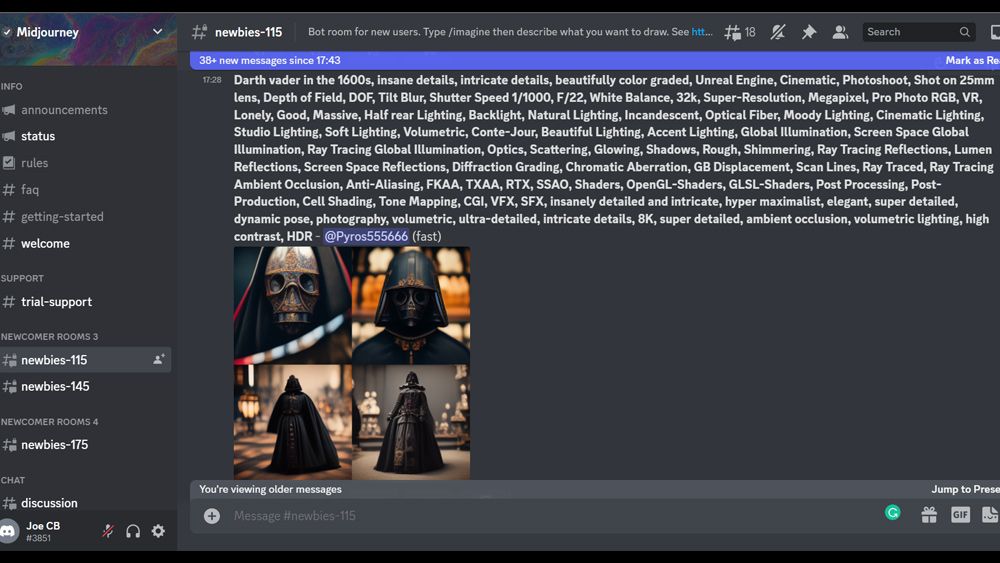Viewport: 1000px width, 563px height.
Task: Open the top-right Vader helmet image
Action: pyautogui.click(x=411, y=305)
